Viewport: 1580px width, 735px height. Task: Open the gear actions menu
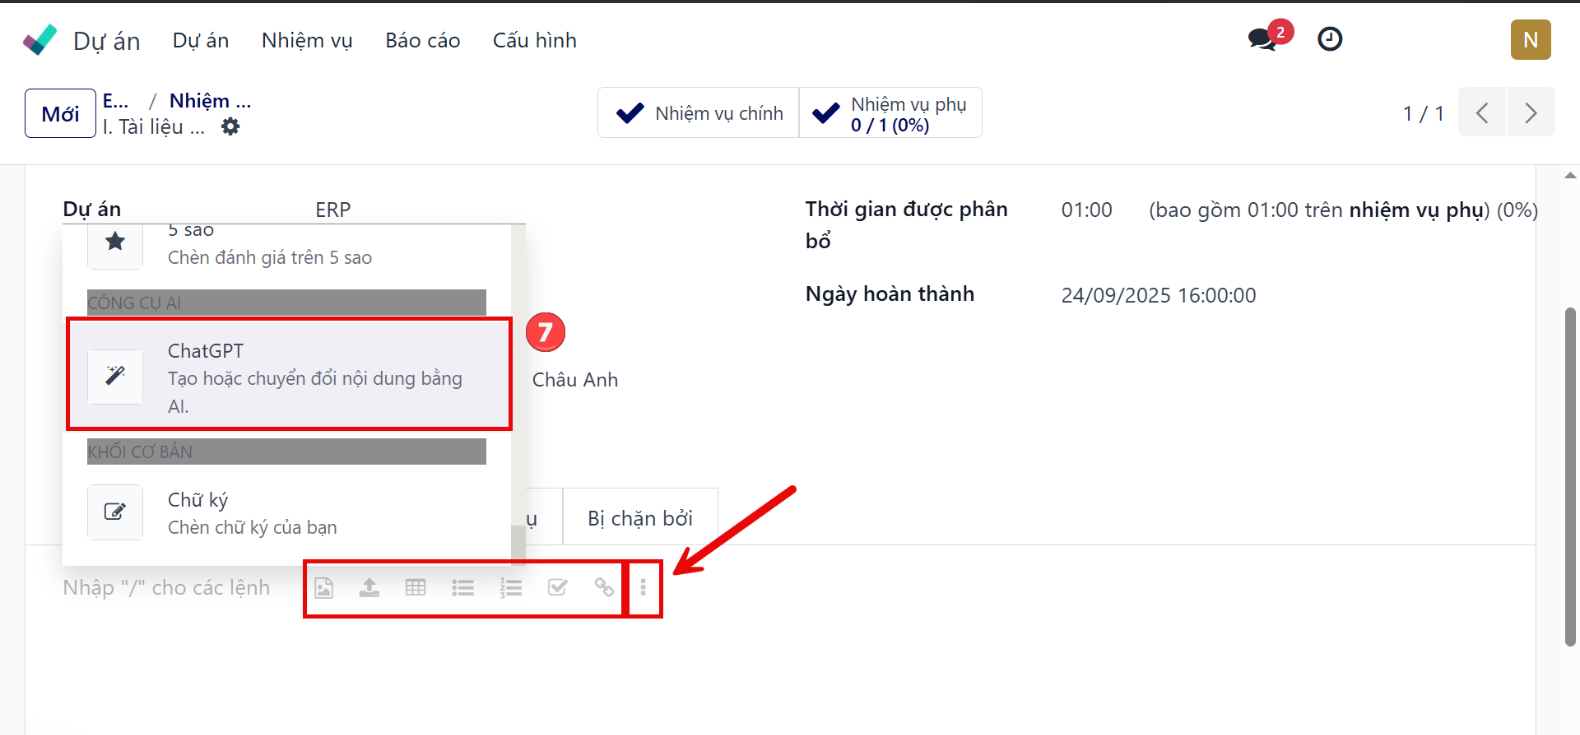[231, 127]
